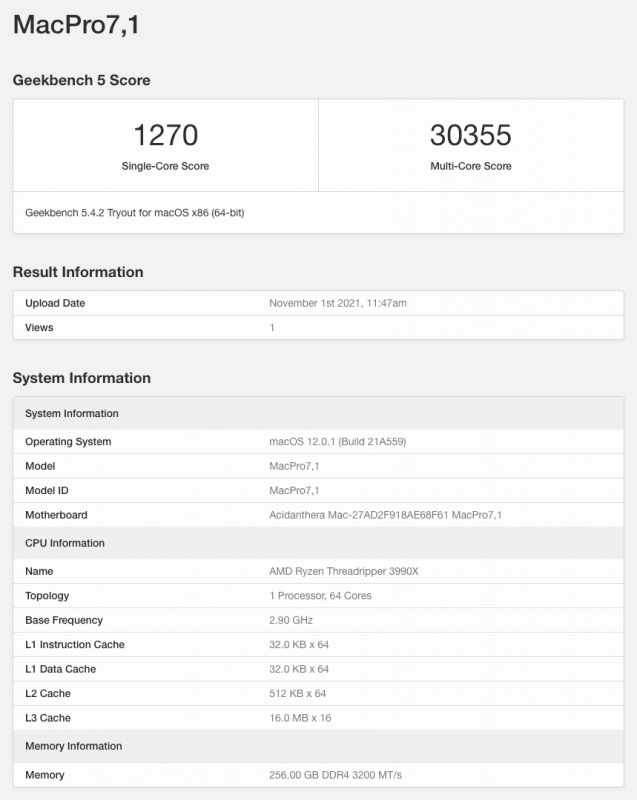The image size is (637, 800).
Task: Click the Single-Core Score label
Action: point(165,166)
